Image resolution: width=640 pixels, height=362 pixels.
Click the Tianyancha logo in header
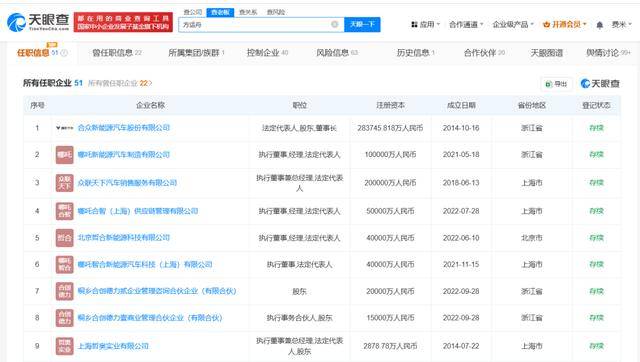tap(38, 22)
